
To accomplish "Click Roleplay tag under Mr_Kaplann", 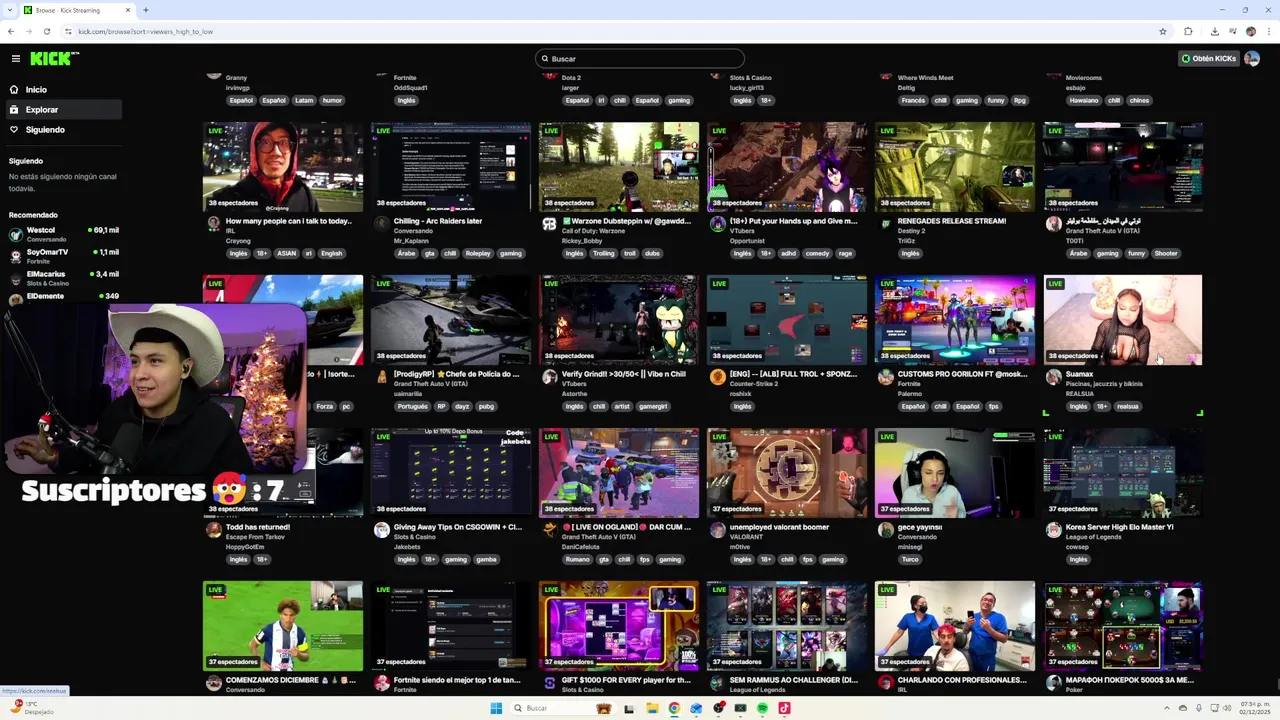I will coord(478,254).
